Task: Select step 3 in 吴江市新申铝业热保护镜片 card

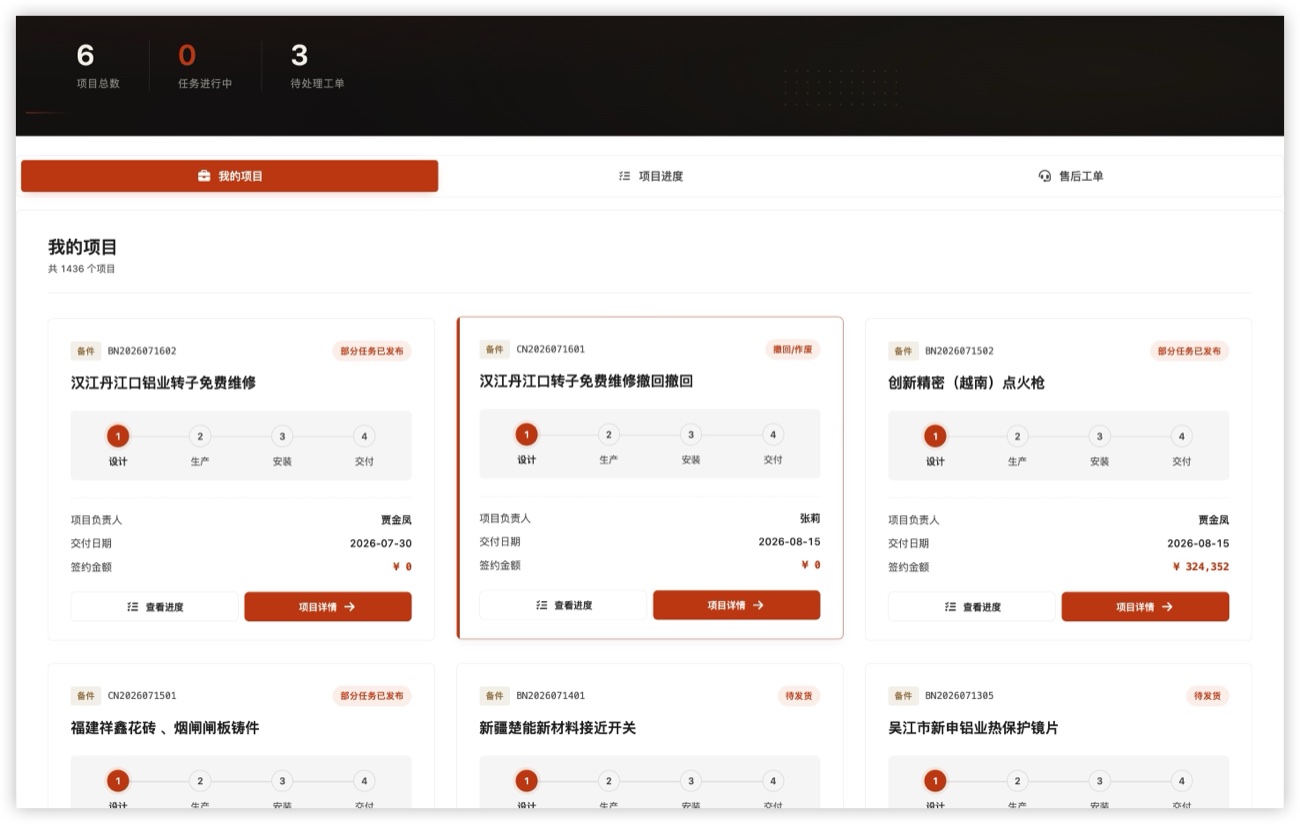Action: coord(1099,781)
